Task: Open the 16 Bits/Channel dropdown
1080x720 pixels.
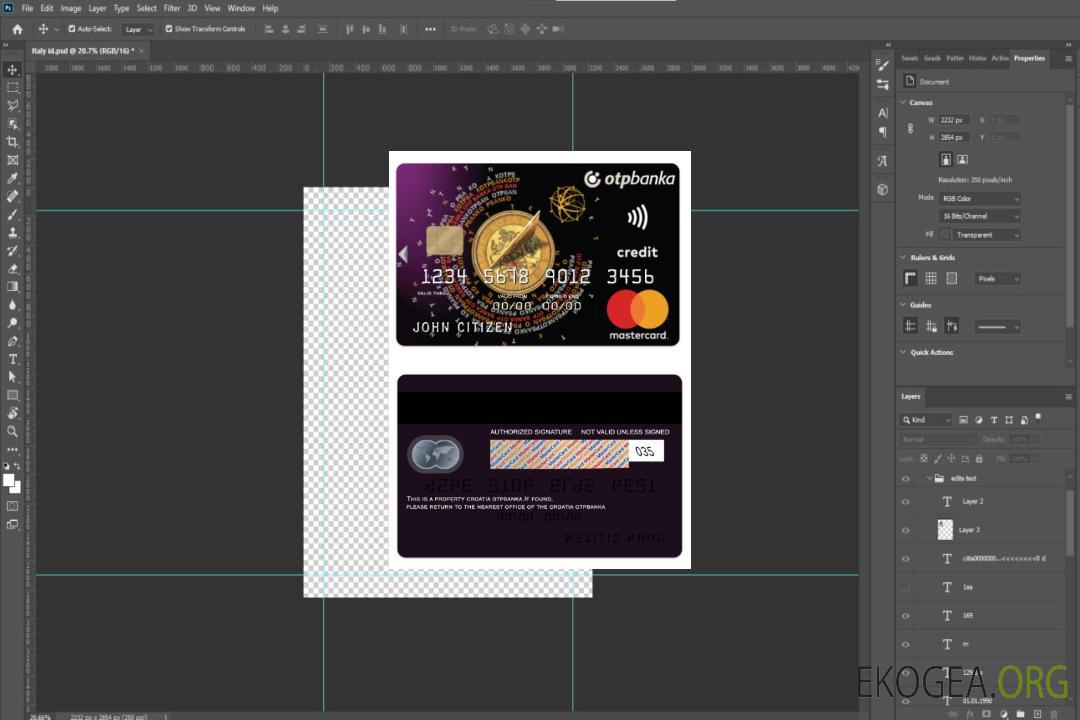Action: [x=979, y=216]
